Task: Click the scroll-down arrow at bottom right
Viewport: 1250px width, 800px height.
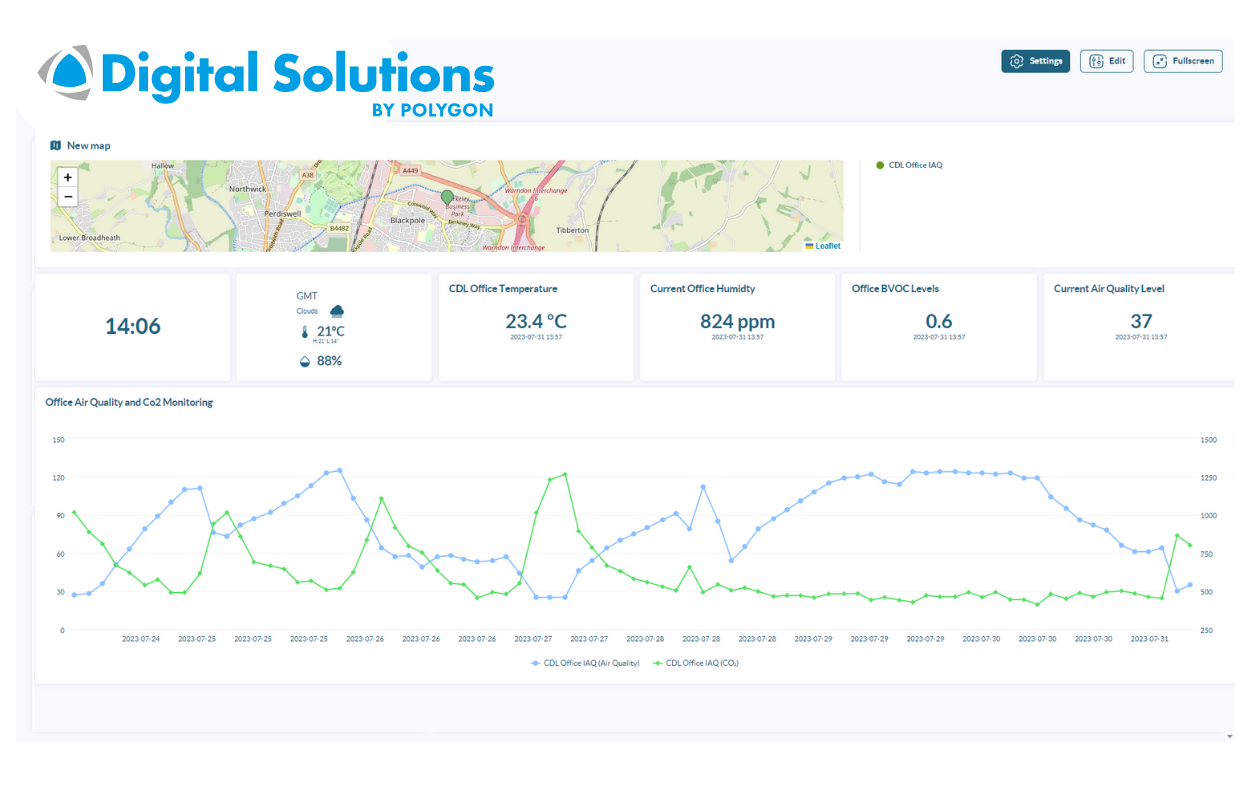Action: click(x=1229, y=736)
